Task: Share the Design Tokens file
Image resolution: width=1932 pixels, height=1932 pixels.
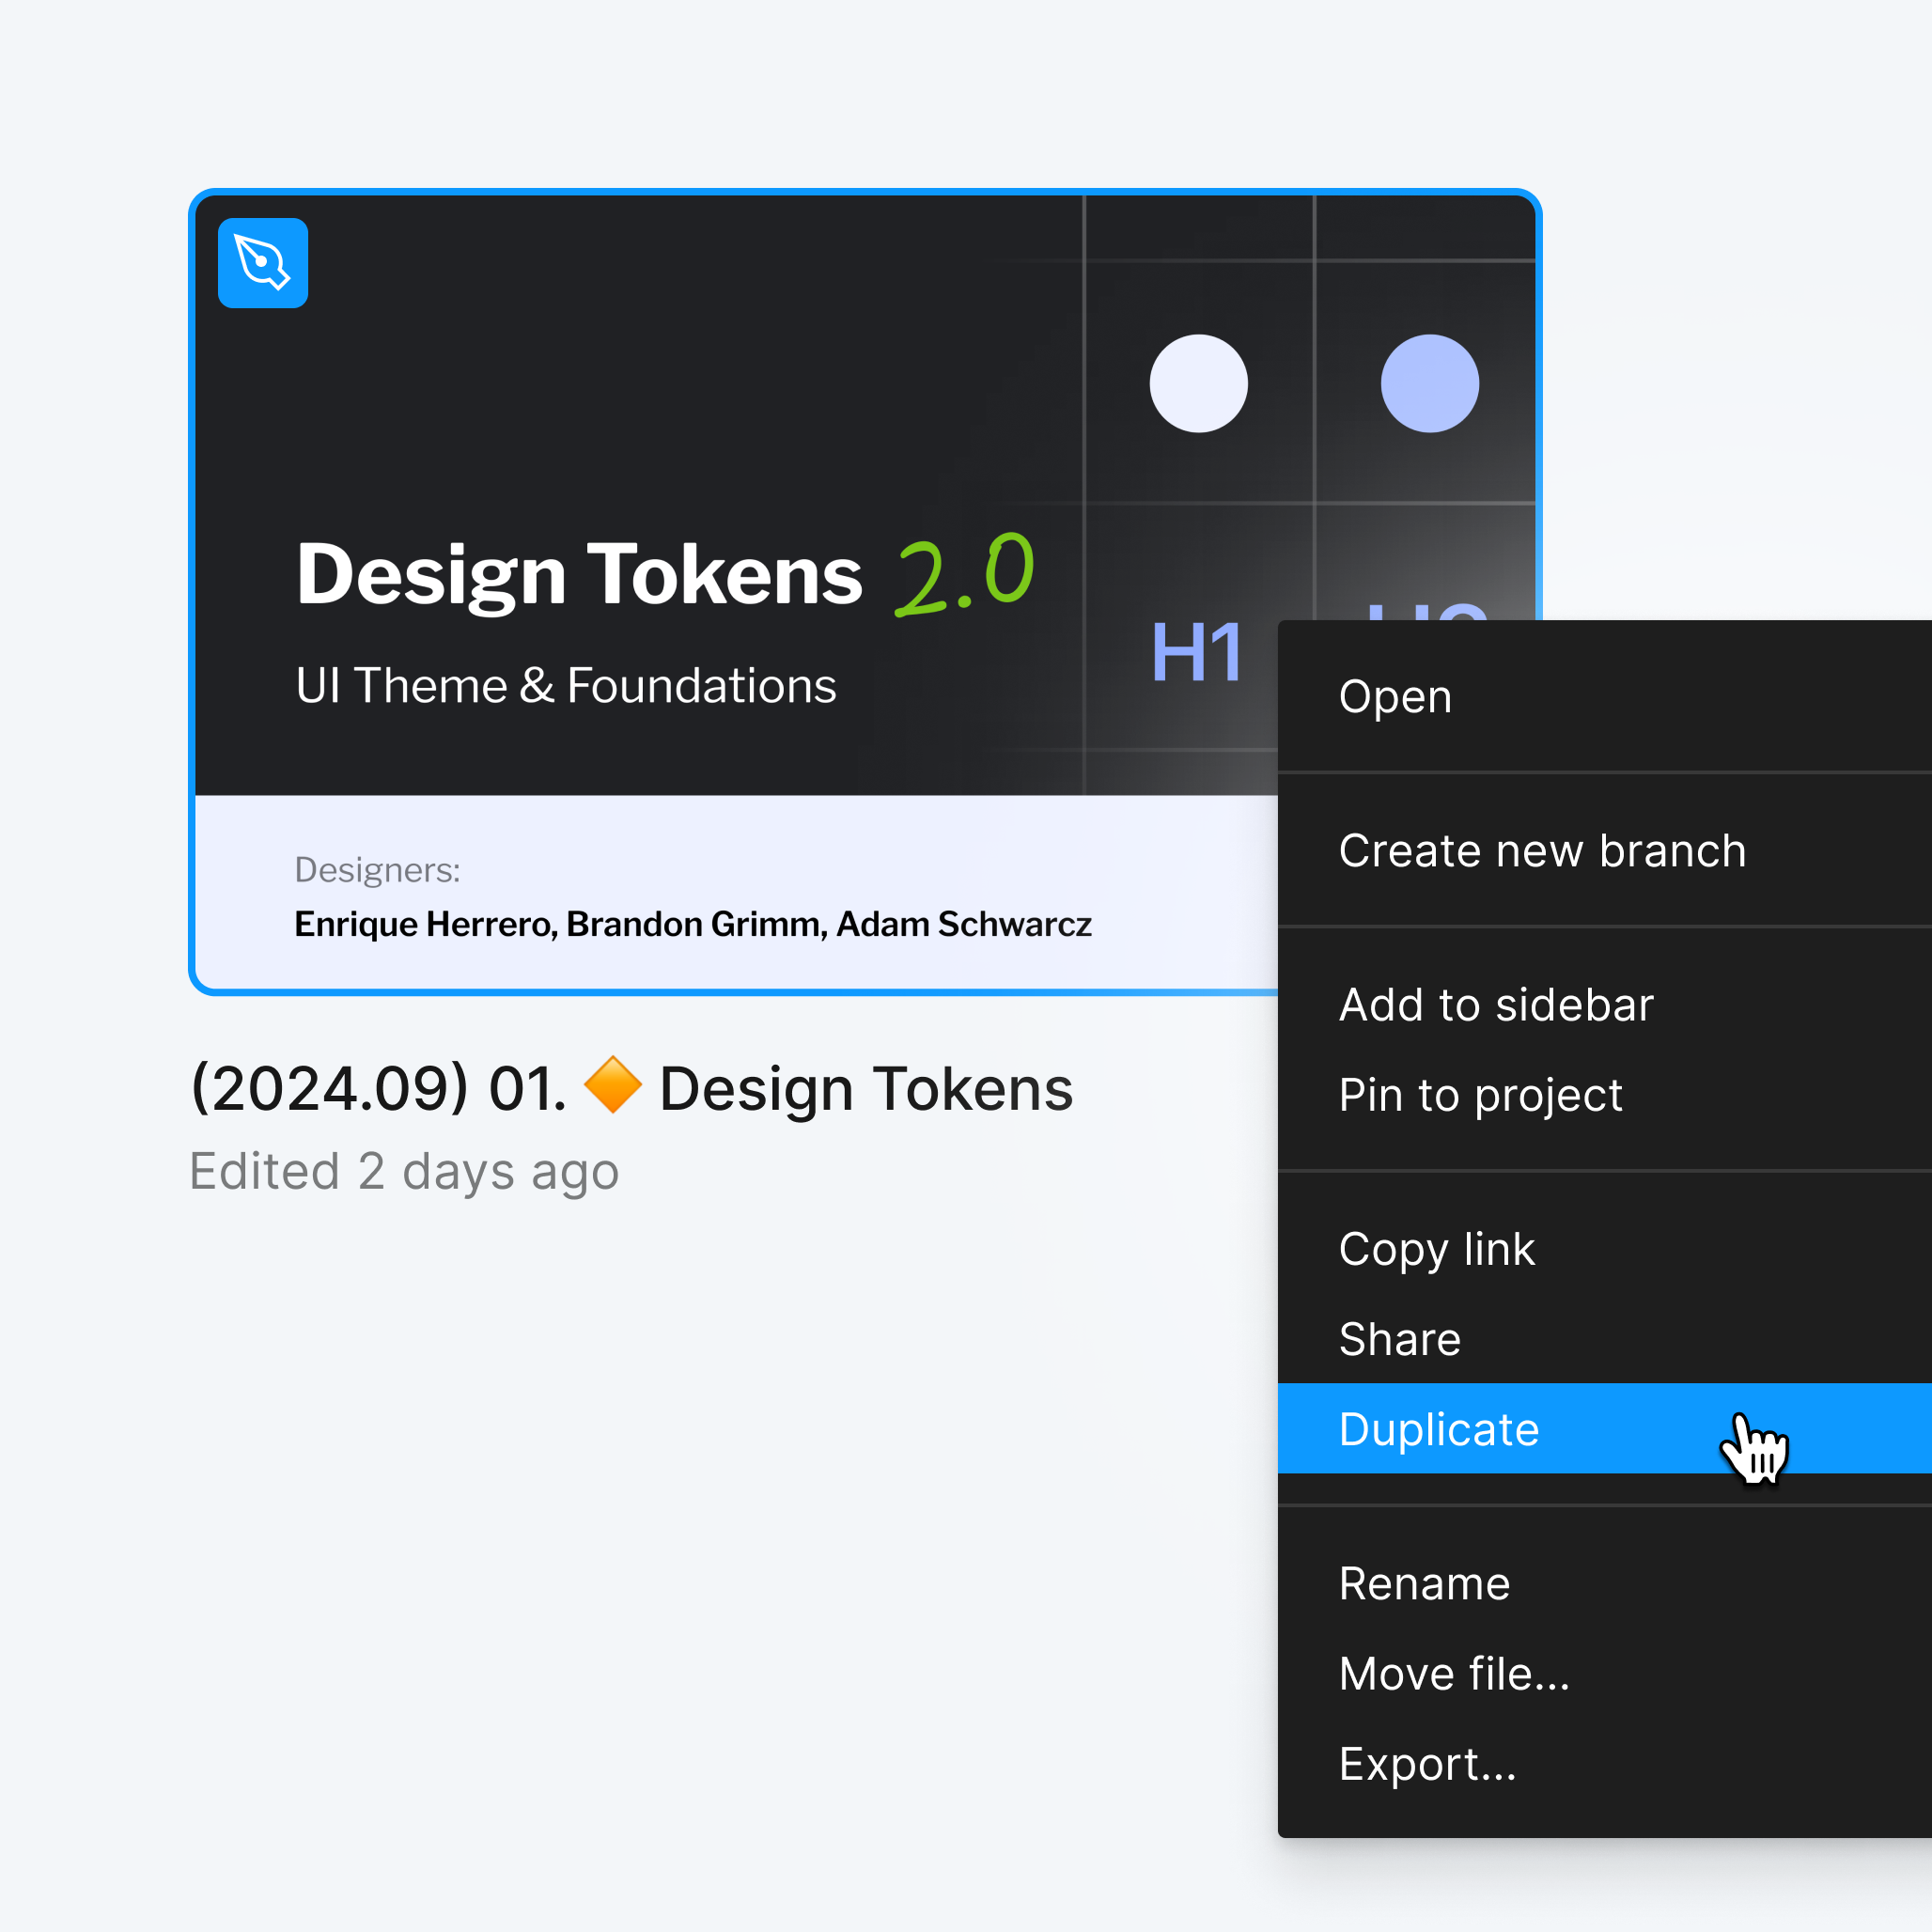Action: 1400,1339
